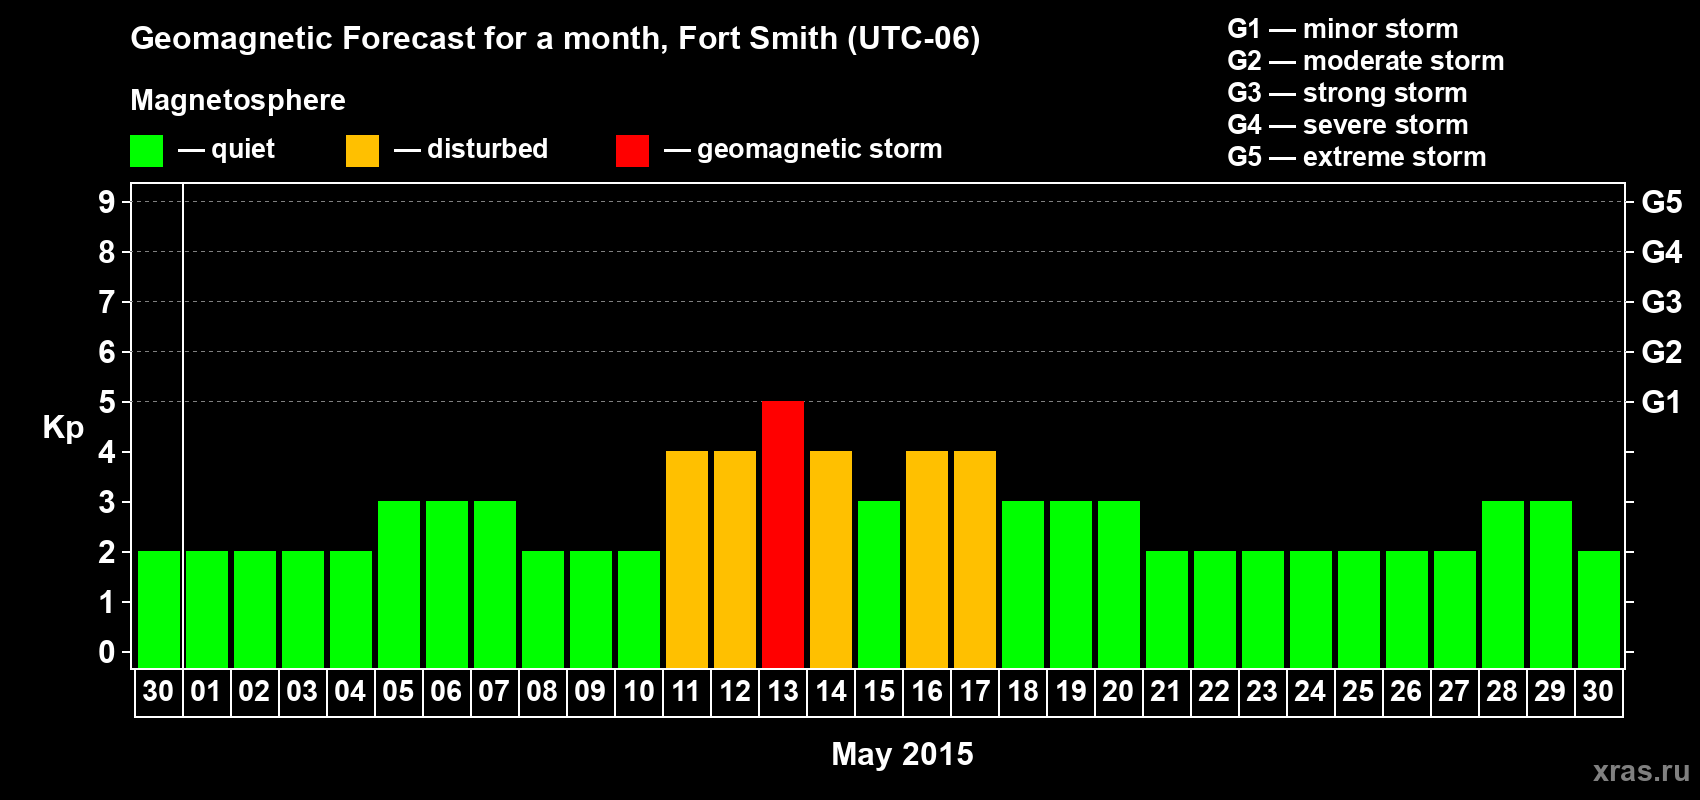Click Kp value 9 on left axis
This screenshot has width=1700, height=800.
point(107,202)
